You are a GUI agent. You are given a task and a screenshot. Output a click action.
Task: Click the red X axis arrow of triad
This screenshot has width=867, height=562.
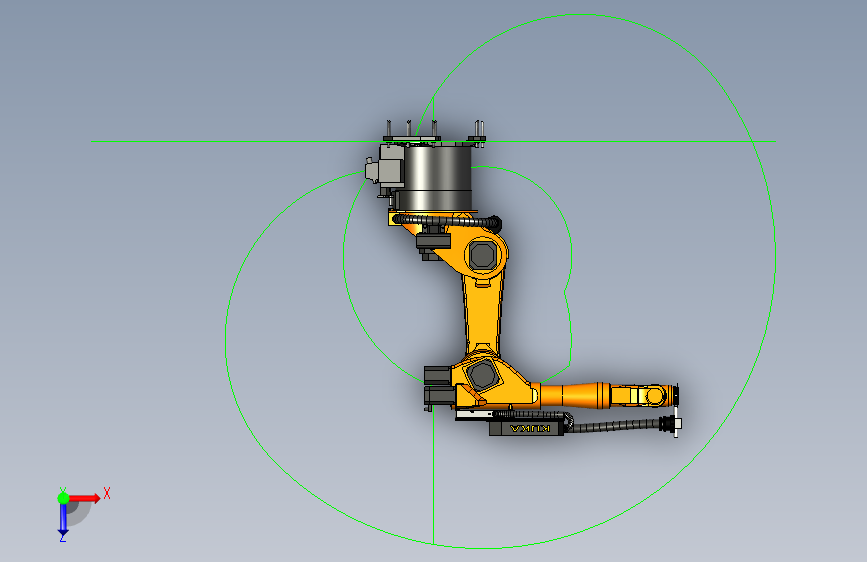coord(85,498)
